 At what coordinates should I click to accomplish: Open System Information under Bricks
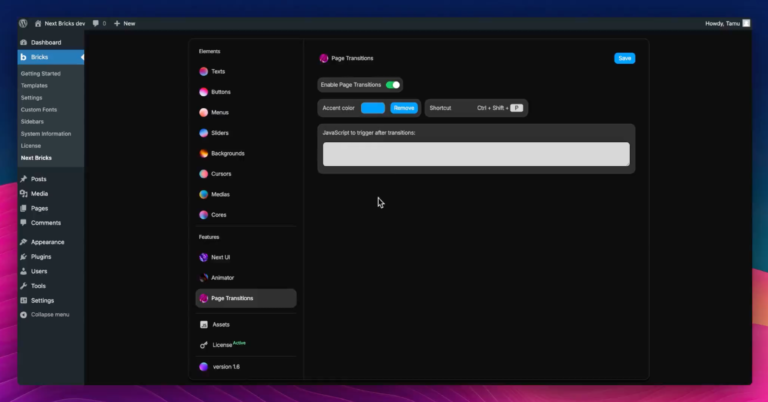(x=46, y=134)
